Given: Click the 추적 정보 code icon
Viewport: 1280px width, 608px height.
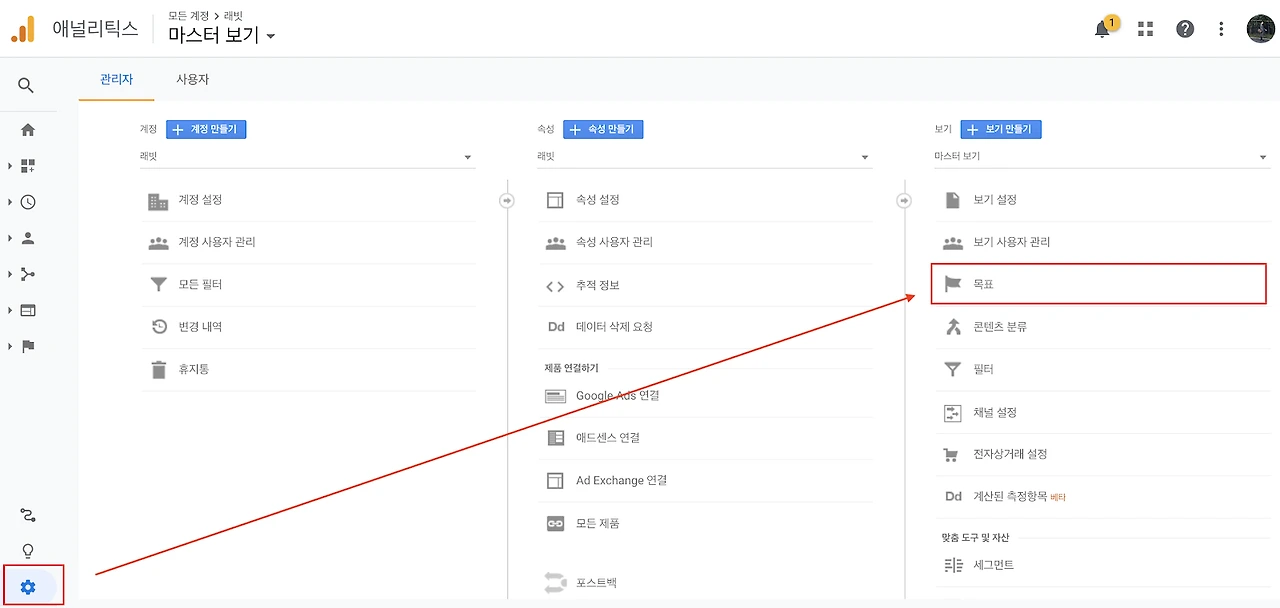Looking at the screenshot, I should (x=555, y=286).
